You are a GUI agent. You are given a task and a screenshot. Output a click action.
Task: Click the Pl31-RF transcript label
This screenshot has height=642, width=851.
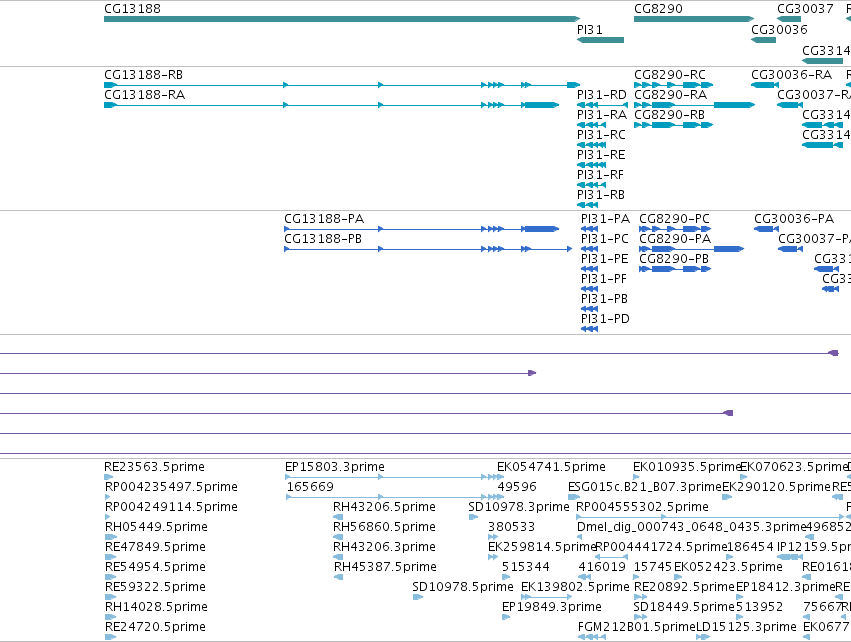coord(600,175)
